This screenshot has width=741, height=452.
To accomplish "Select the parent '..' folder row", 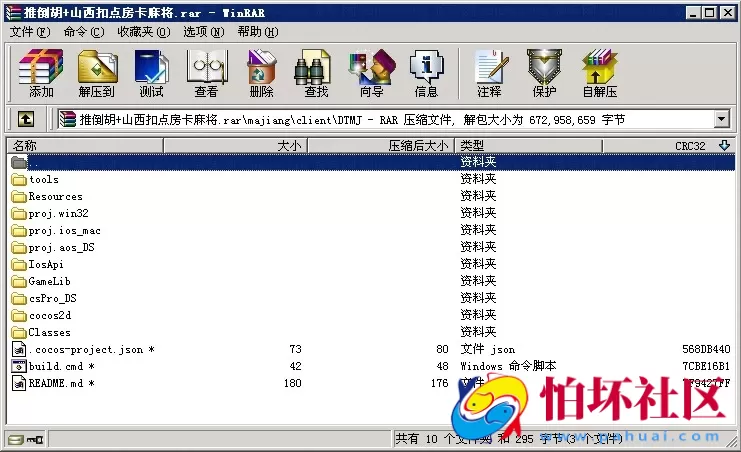I will (x=371, y=162).
